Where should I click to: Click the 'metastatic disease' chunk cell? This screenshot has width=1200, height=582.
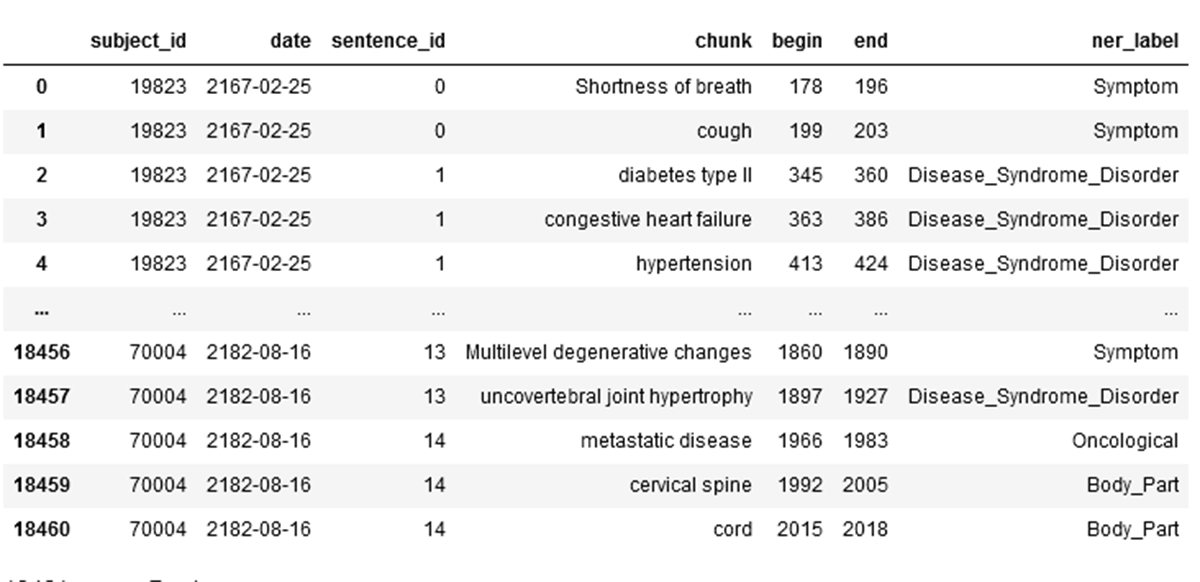(x=666, y=441)
